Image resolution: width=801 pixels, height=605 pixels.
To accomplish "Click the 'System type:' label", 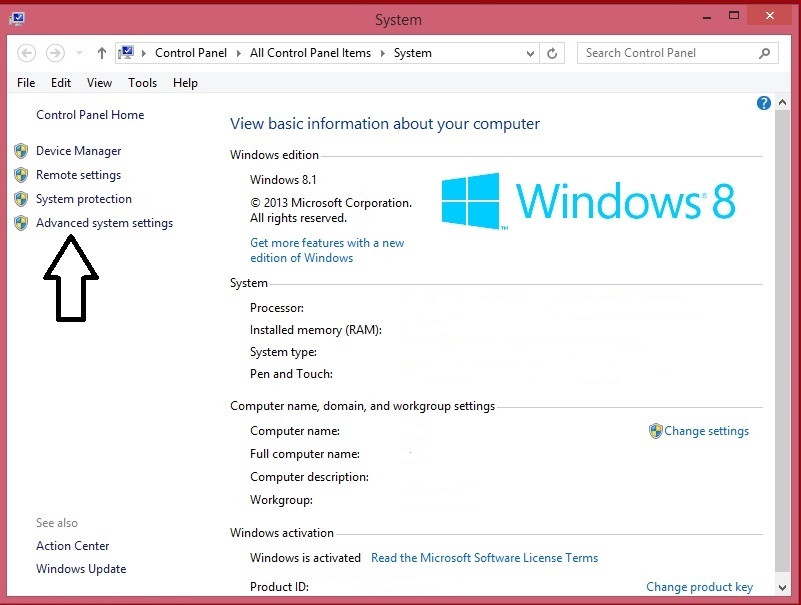I will point(283,352).
